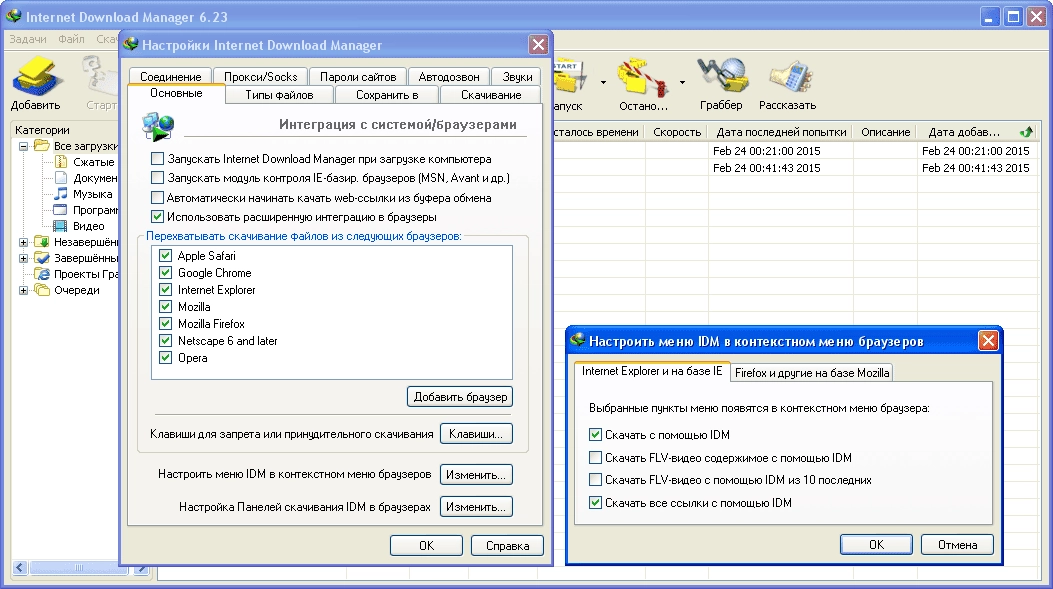This screenshot has width=1053, height=589.
Task: Open the Сохранить в tab
Action: click(387, 95)
